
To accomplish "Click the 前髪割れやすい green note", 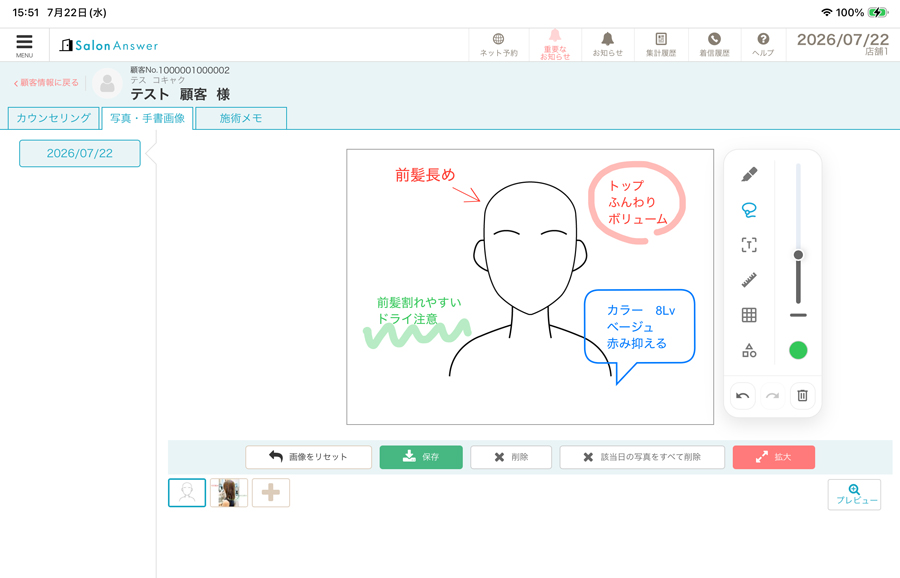I will 418,311.
